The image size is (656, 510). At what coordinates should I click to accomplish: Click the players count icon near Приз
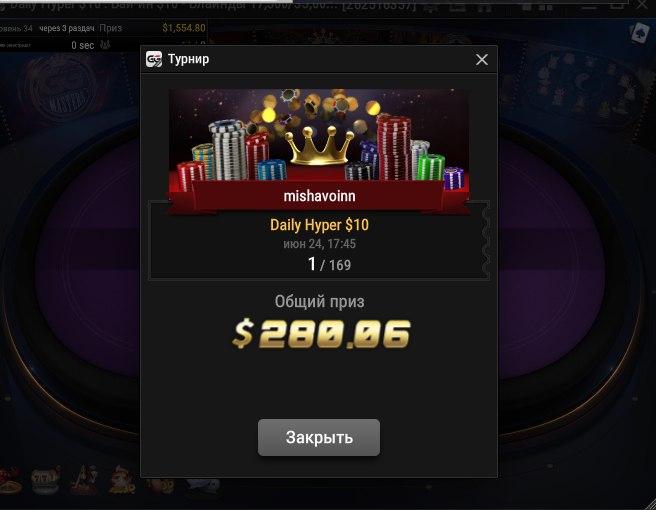pyautogui.click(x=105, y=45)
